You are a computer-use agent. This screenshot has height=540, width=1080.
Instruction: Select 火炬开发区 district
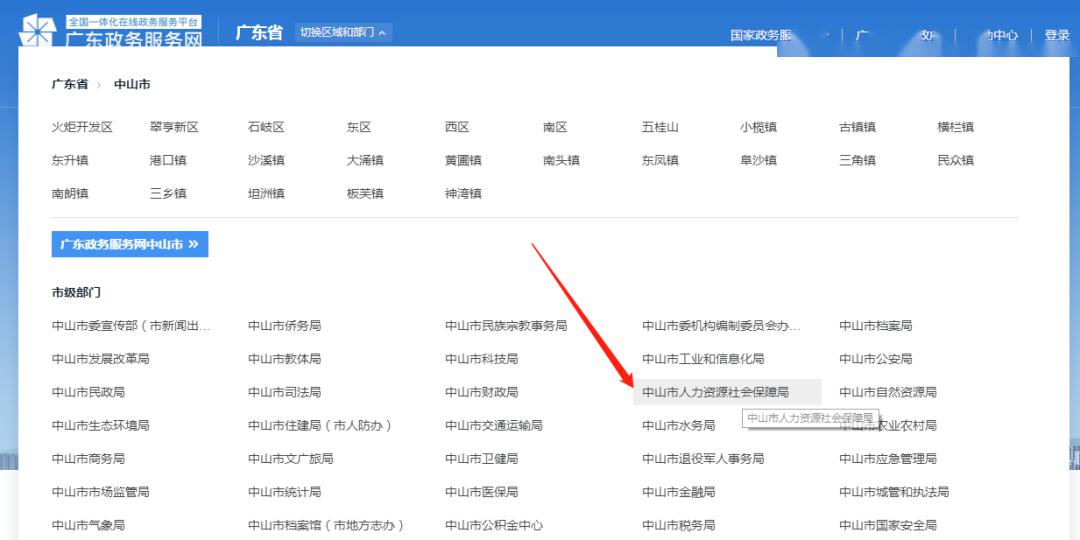coord(82,127)
